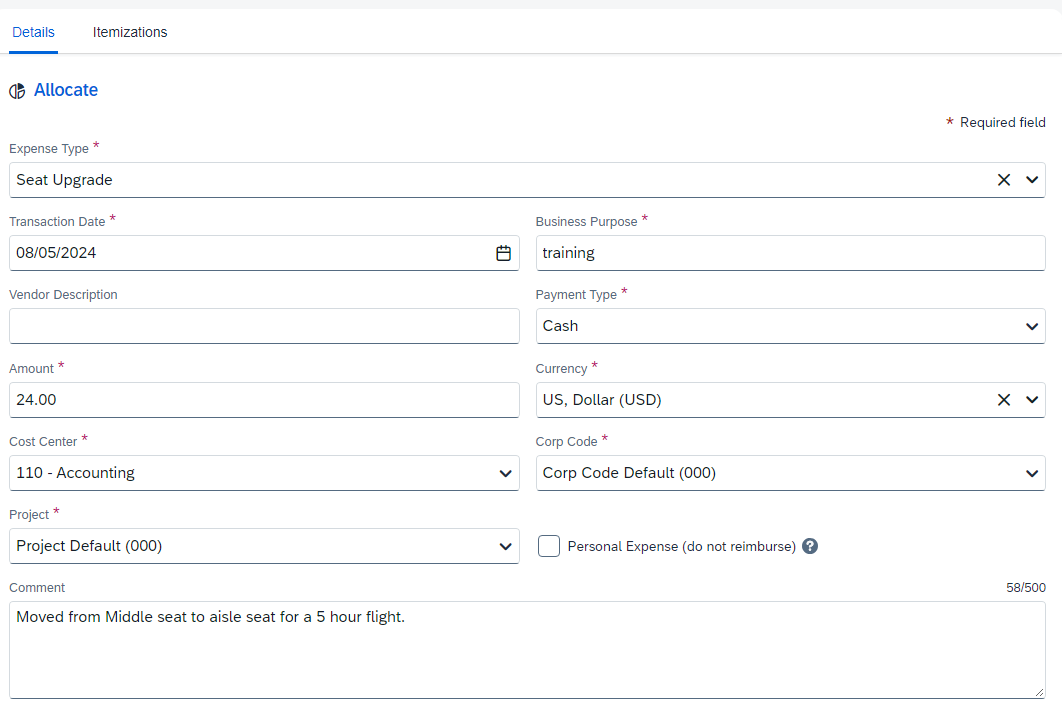Screen dimensions: 1062x712
Task: Click the empty Vendor Description field
Action: [x=264, y=327]
